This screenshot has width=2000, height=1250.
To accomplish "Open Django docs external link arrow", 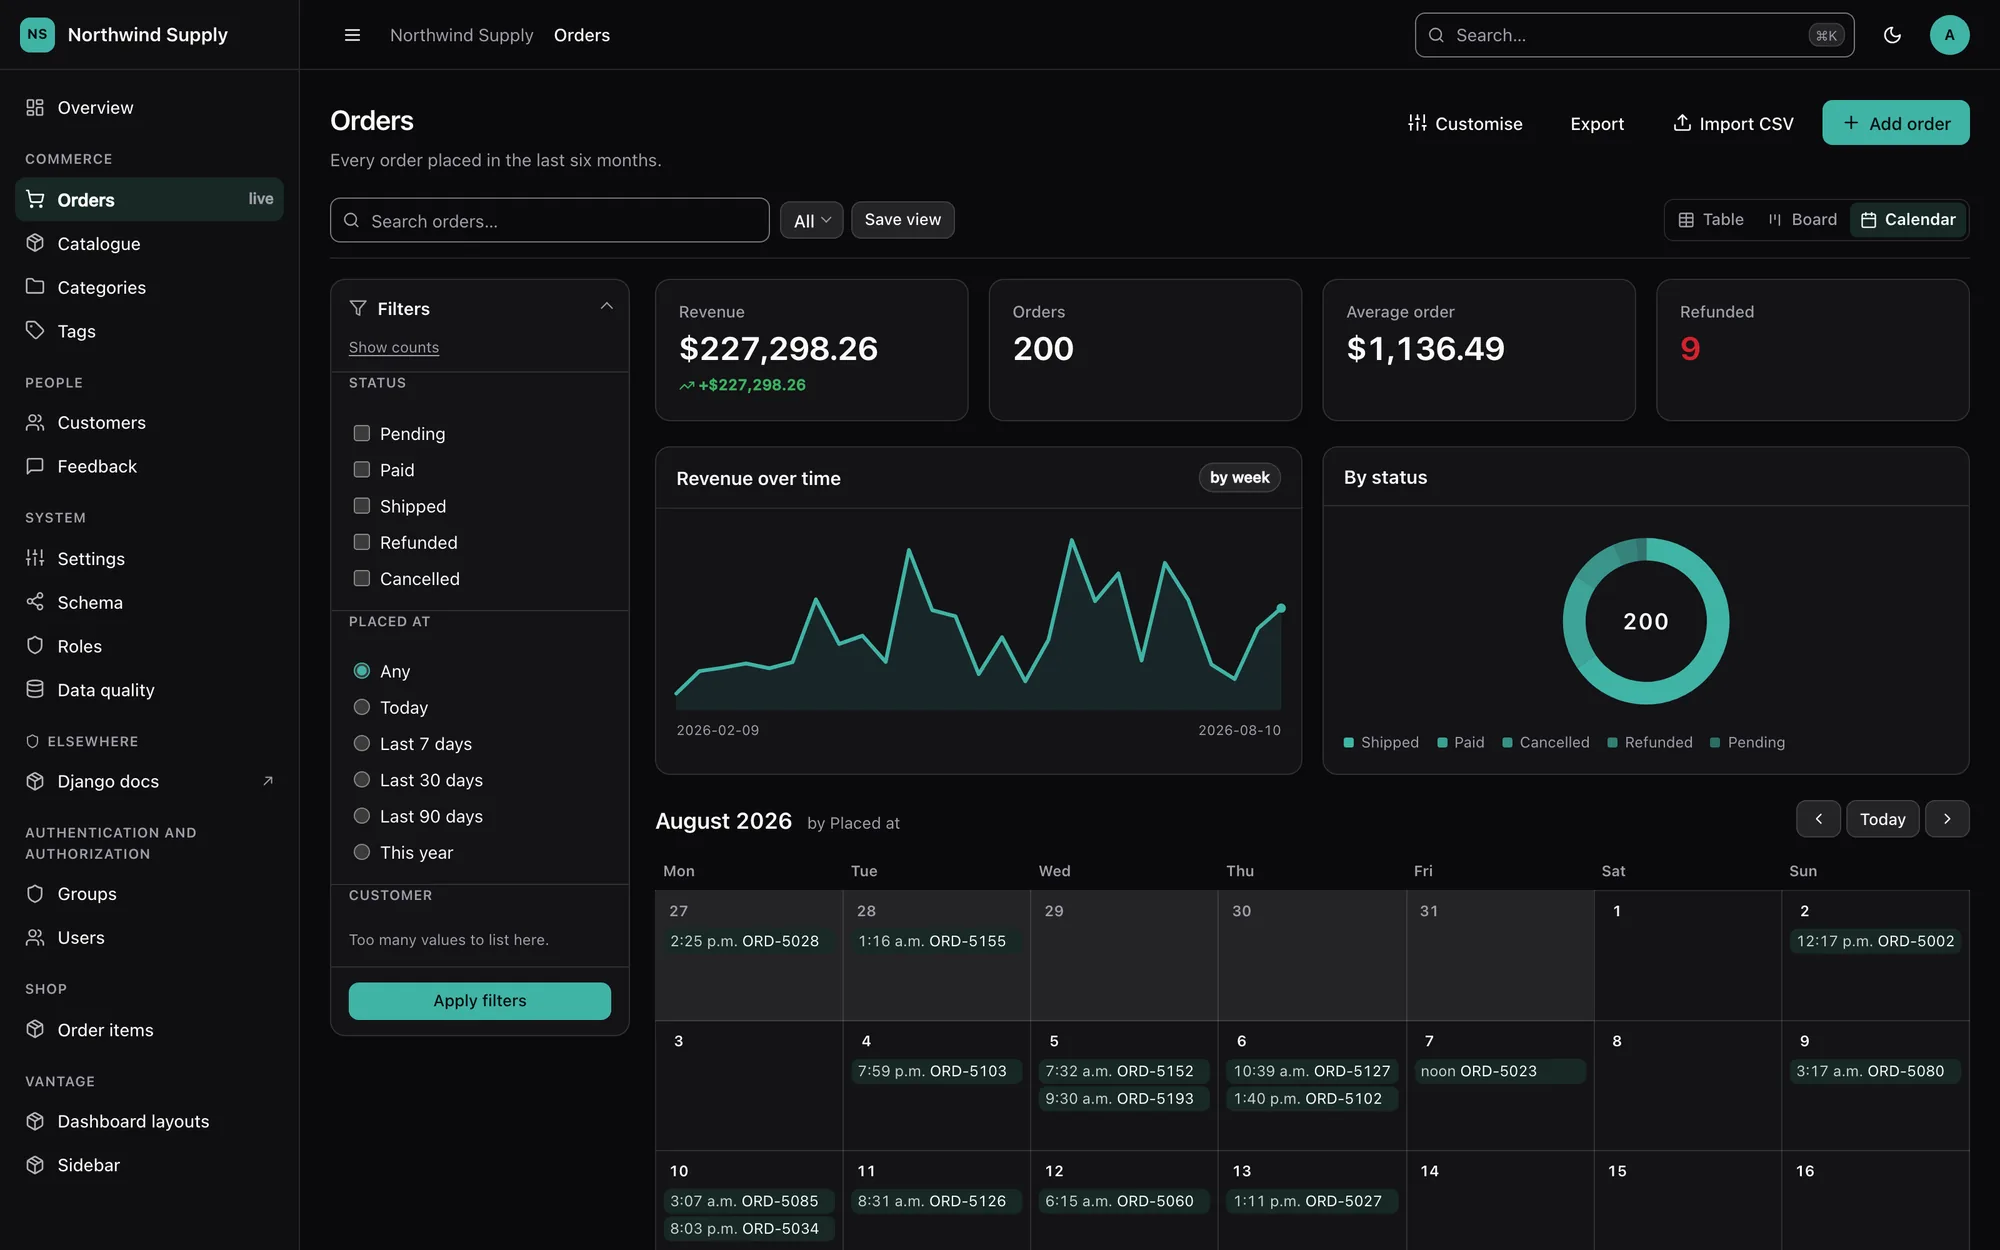I will [268, 781].
